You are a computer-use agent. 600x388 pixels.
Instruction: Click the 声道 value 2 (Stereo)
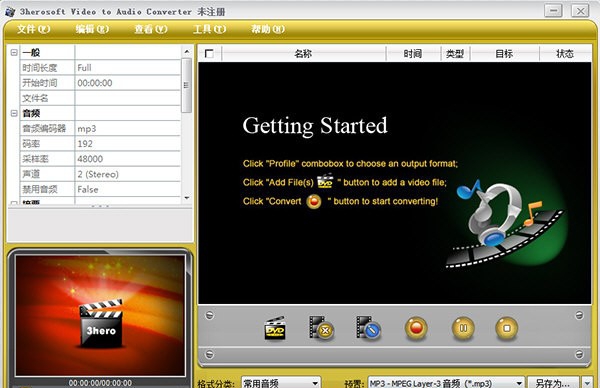[x=127, y=174]
